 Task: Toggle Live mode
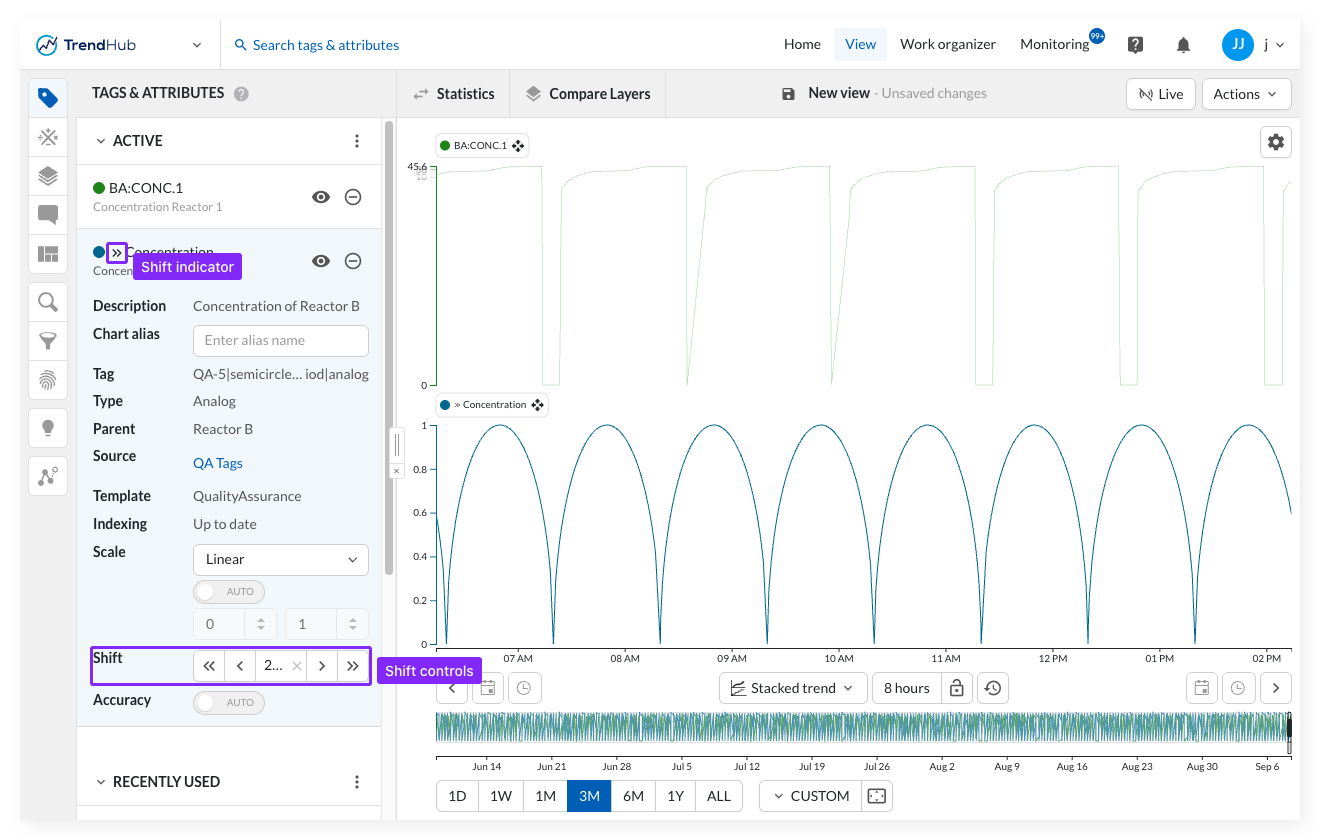coord(1160,94)
